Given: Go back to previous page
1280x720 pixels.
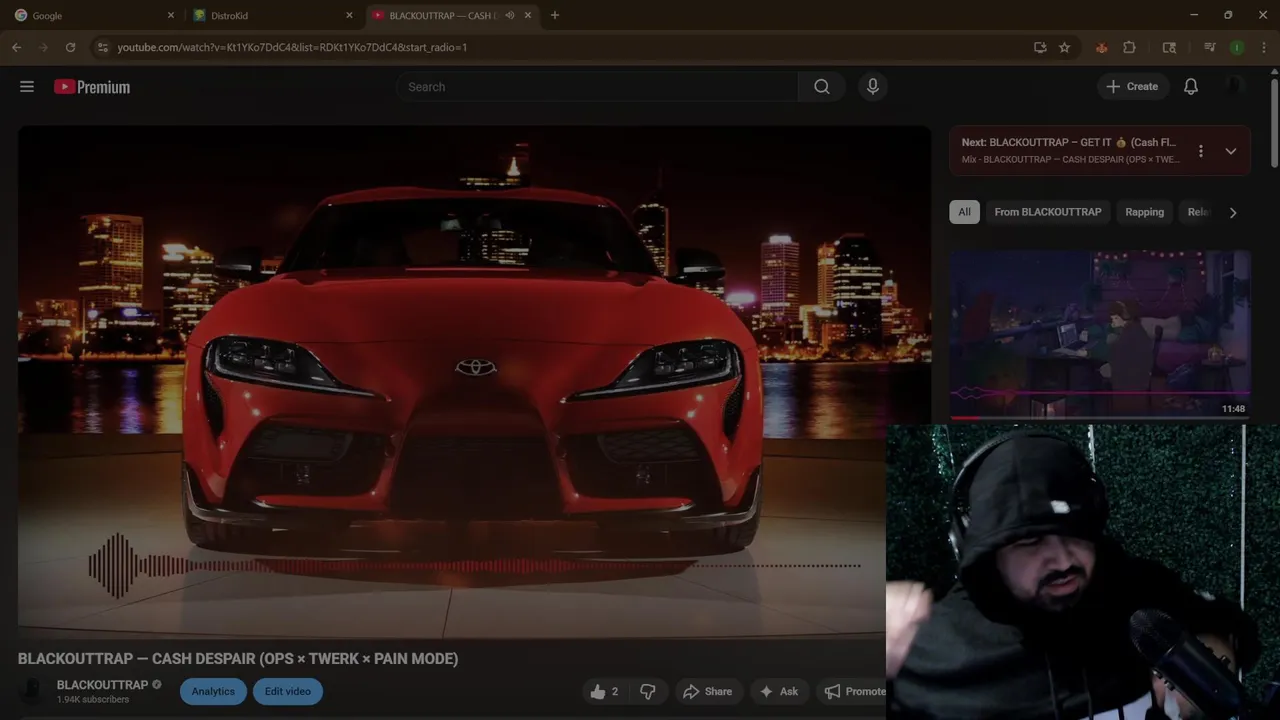Looking at the screenshot, I should coord(17,47).
